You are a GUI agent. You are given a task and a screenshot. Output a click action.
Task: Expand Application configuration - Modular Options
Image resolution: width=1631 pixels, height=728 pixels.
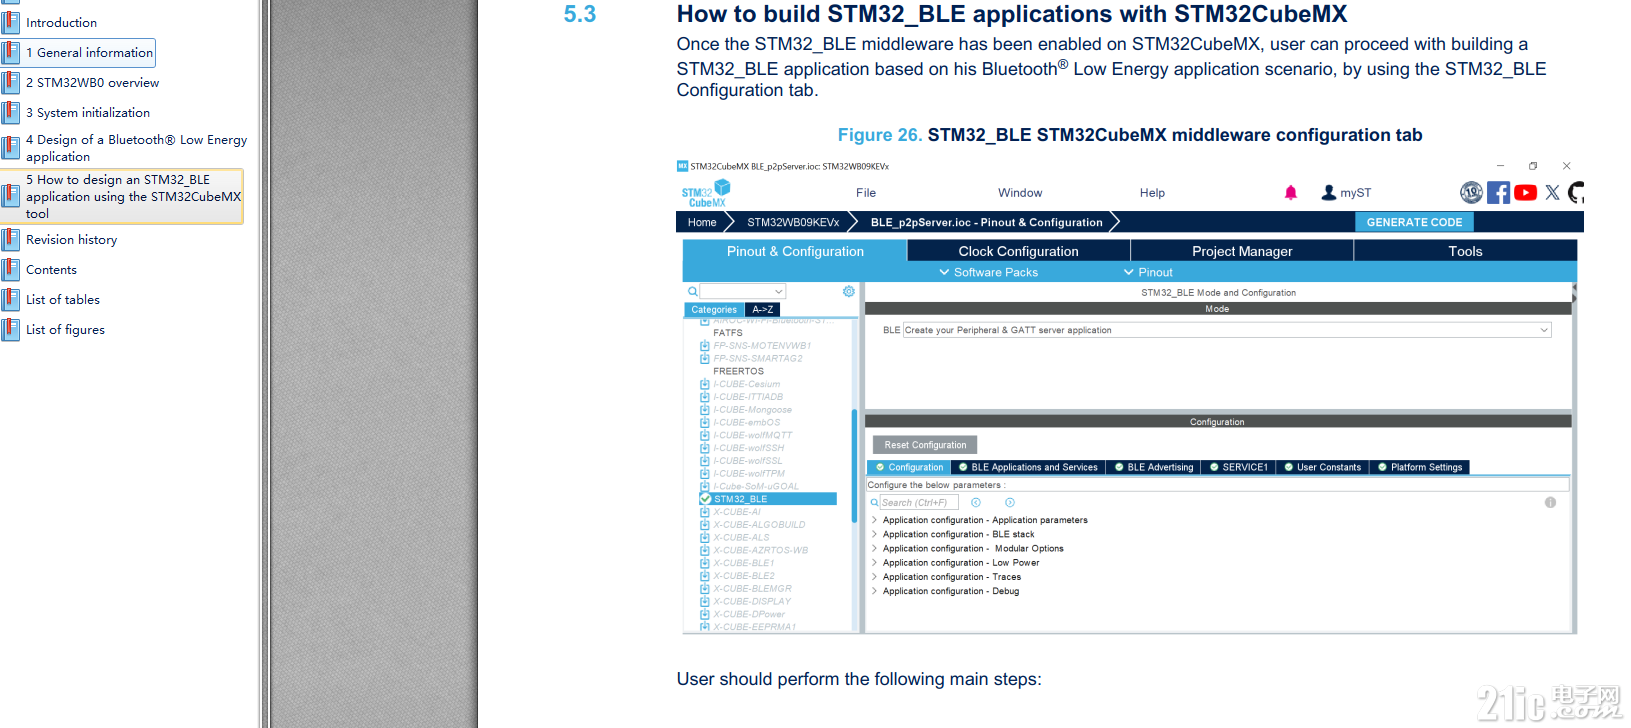(x=874, y=548)
